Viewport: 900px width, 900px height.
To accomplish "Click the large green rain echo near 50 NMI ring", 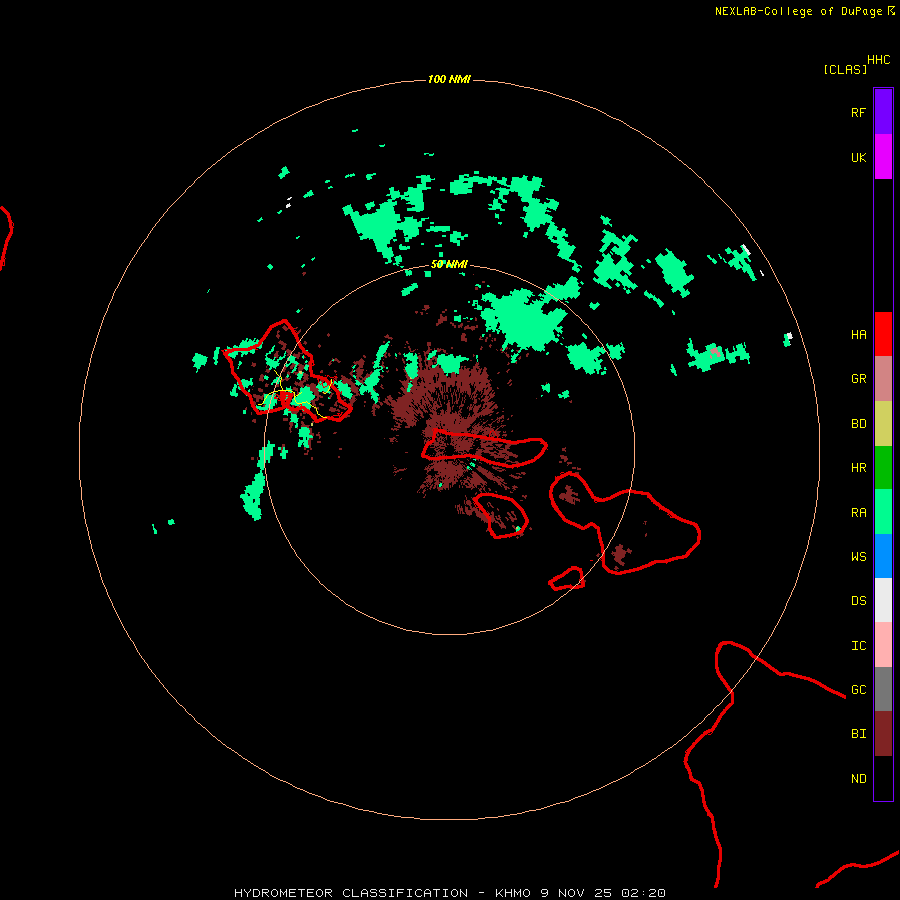I will click(521, 320).
